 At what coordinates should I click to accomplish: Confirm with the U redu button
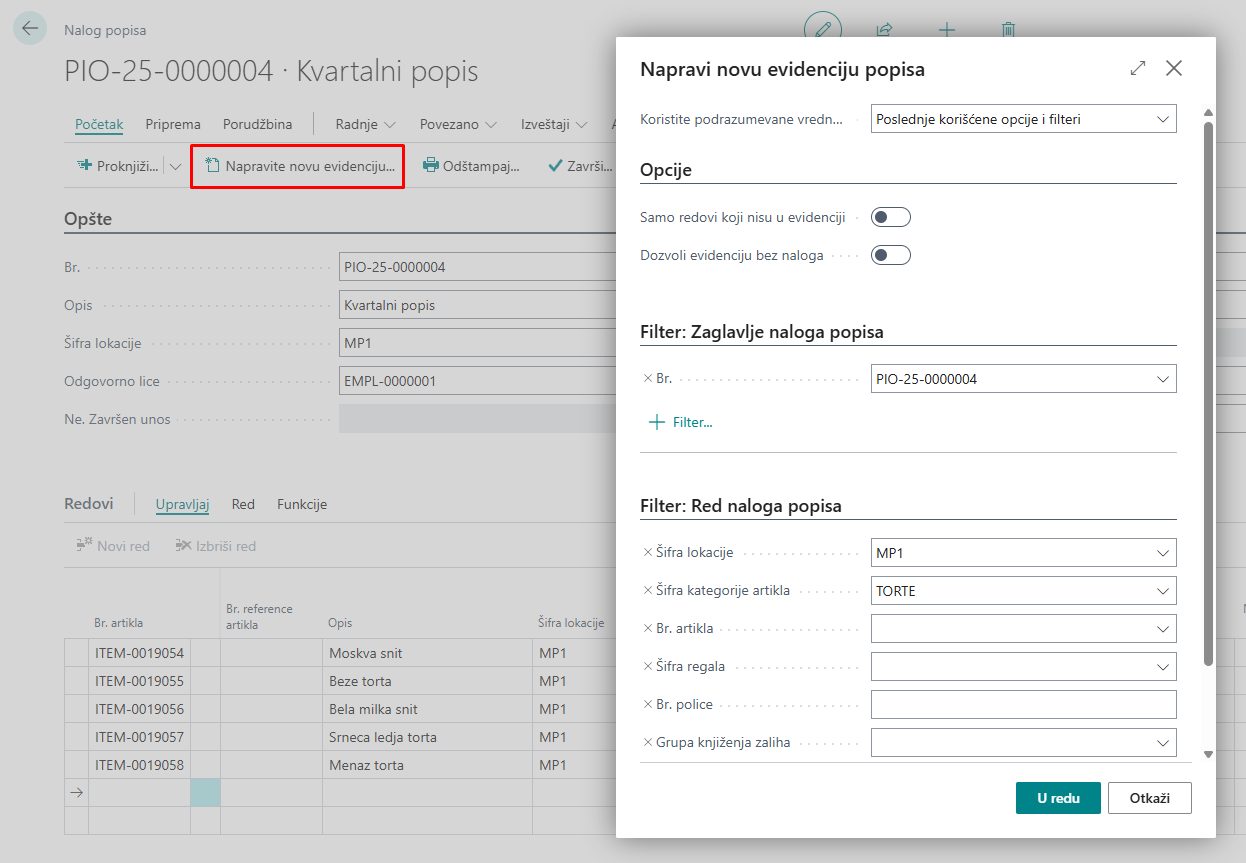[1058, 798]
